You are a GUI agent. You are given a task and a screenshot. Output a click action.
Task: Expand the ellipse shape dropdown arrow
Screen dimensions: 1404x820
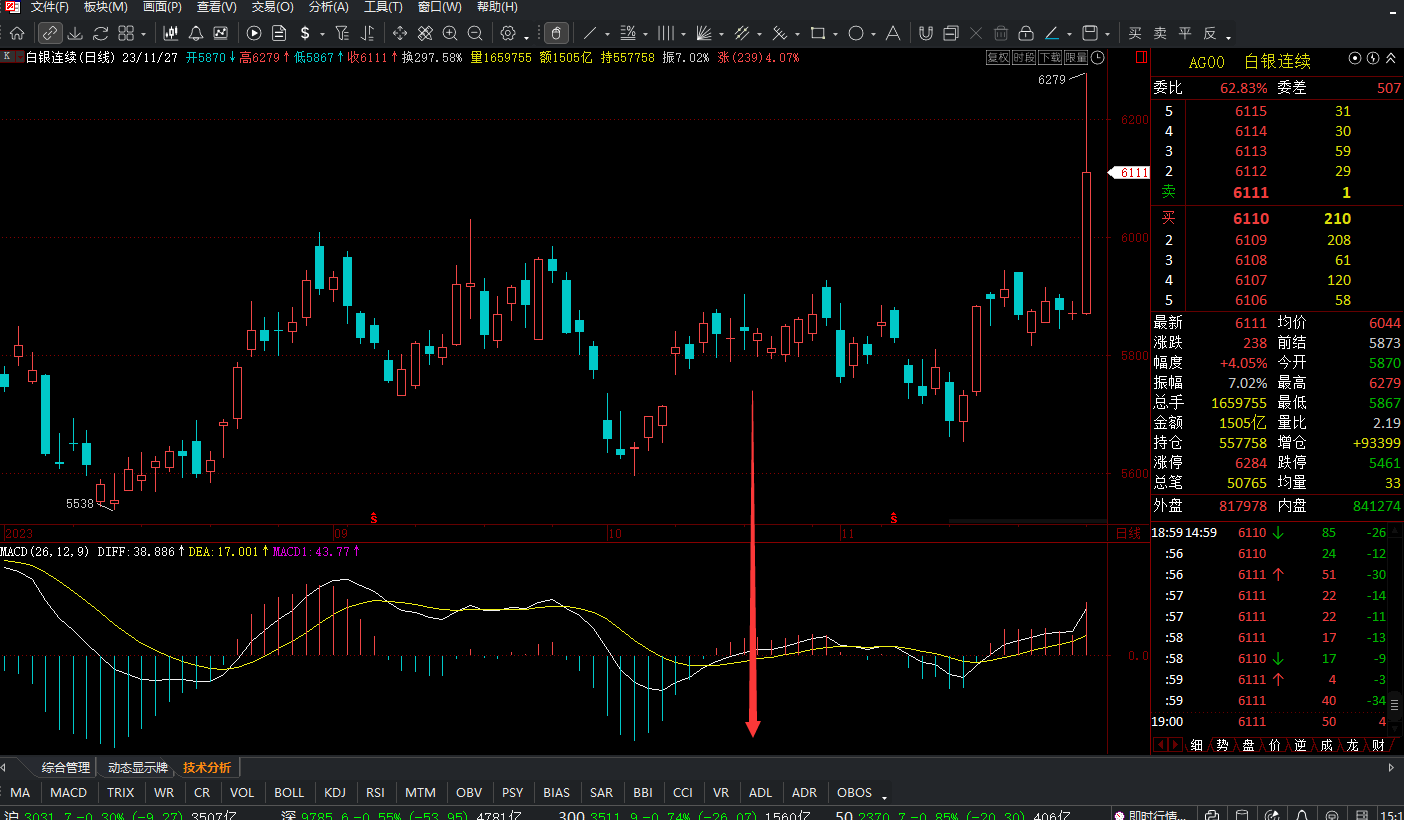(x=873, y=35)
